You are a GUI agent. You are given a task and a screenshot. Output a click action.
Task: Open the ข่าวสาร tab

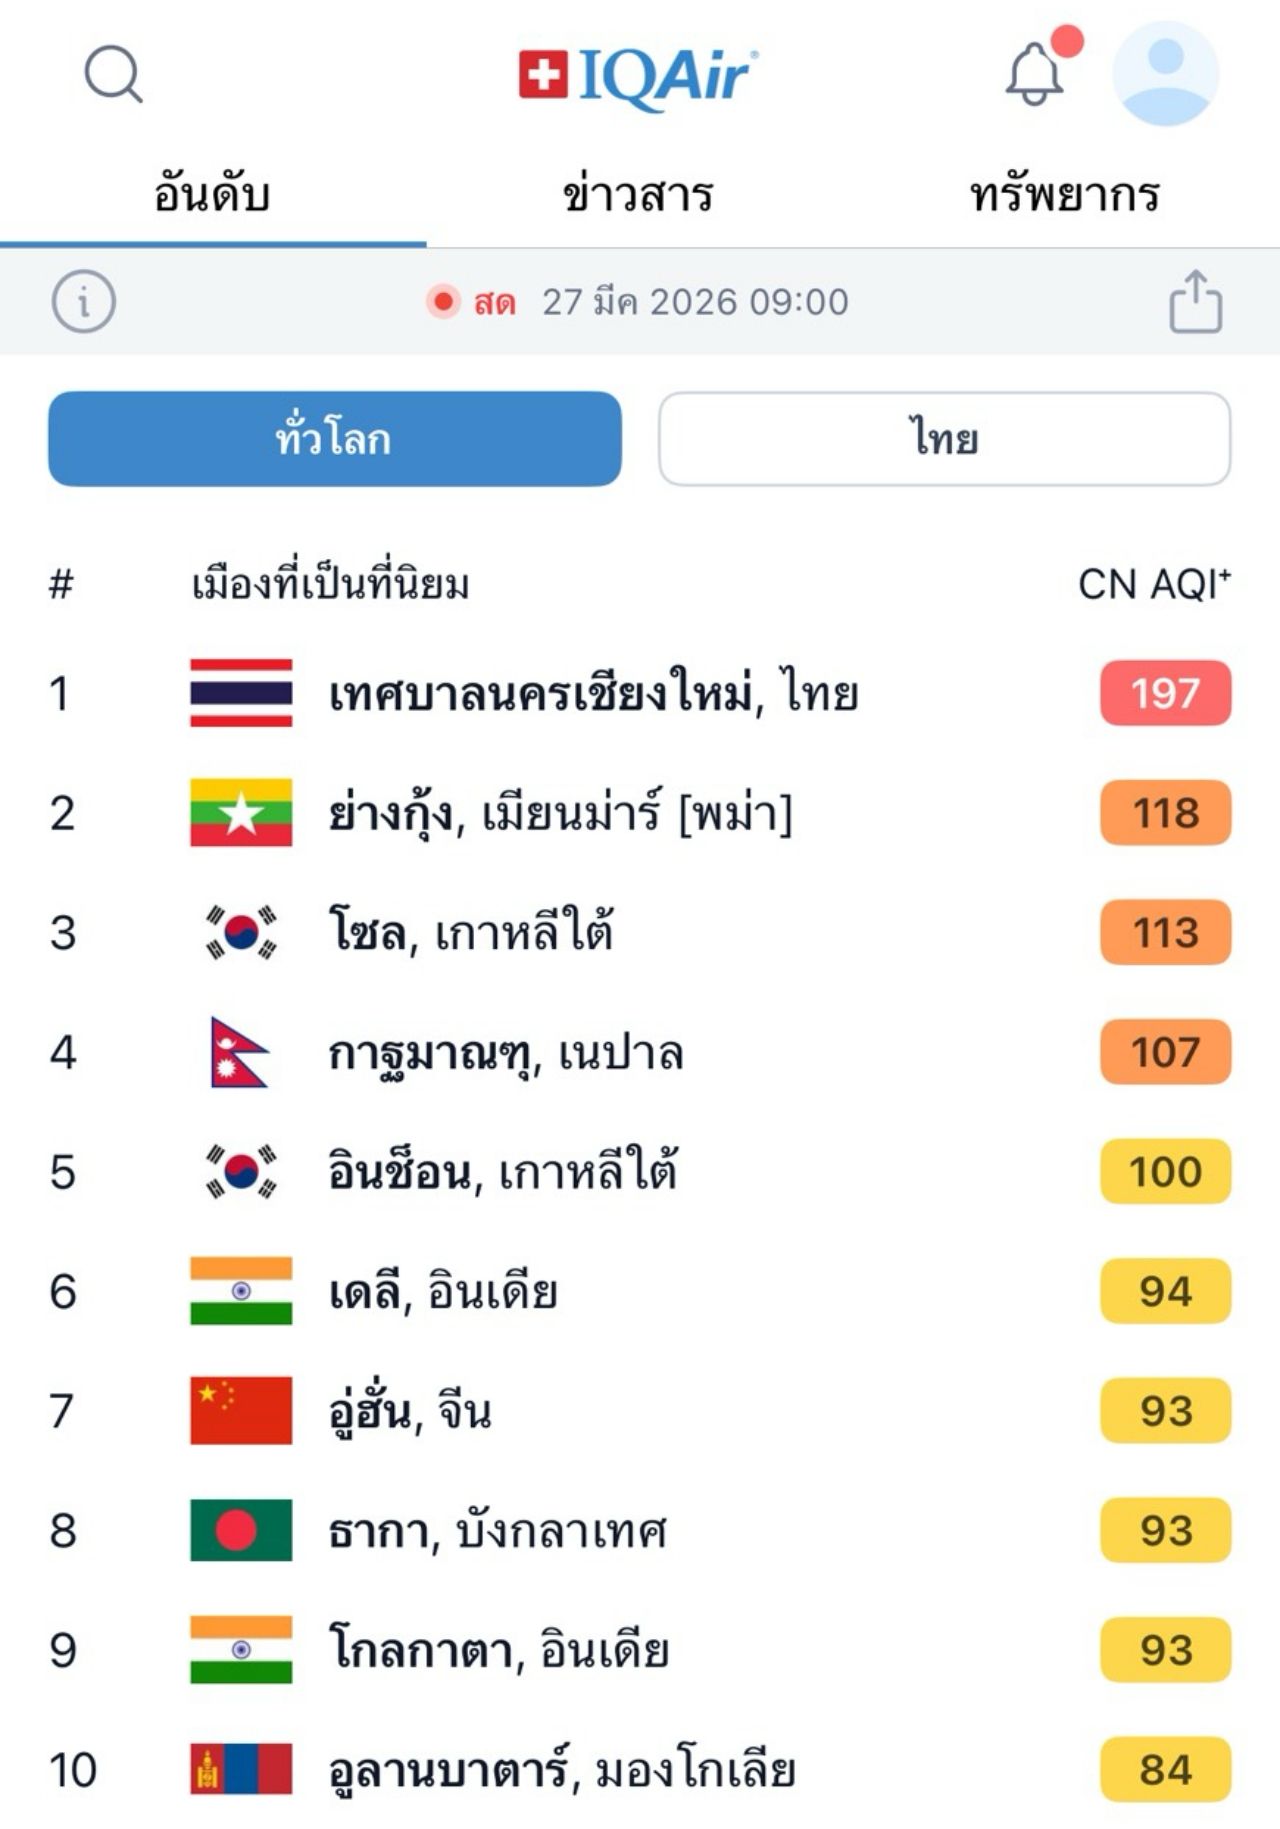click(638, 194)
